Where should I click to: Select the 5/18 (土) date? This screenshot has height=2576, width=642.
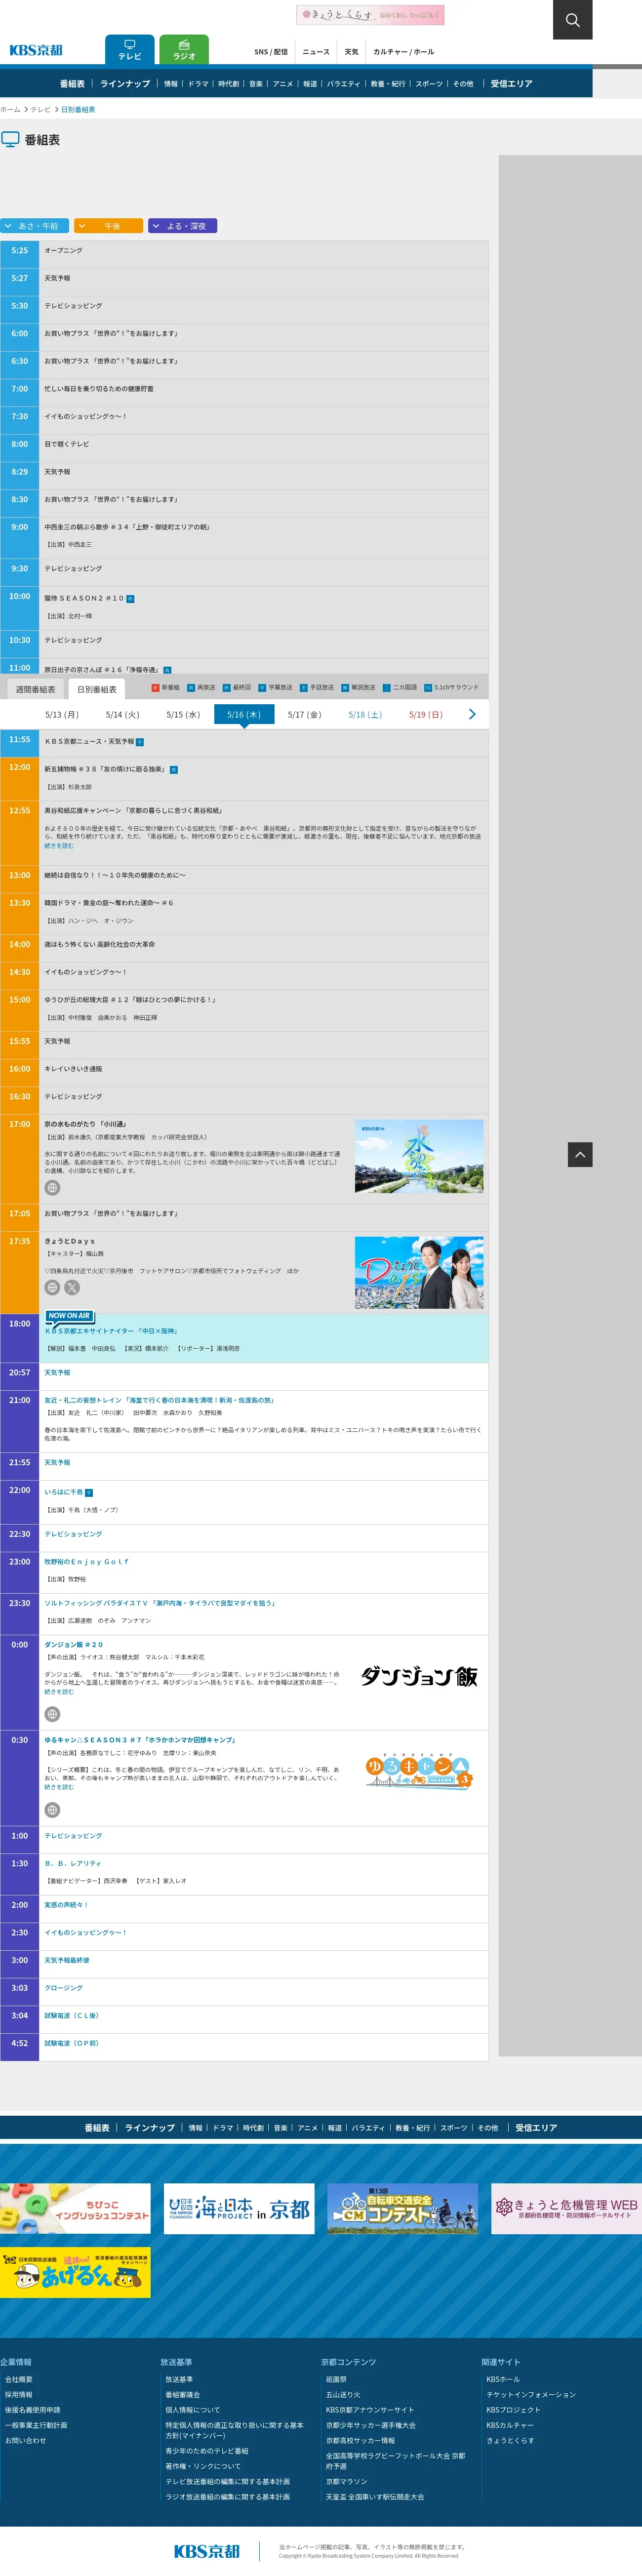click(365, 715)
